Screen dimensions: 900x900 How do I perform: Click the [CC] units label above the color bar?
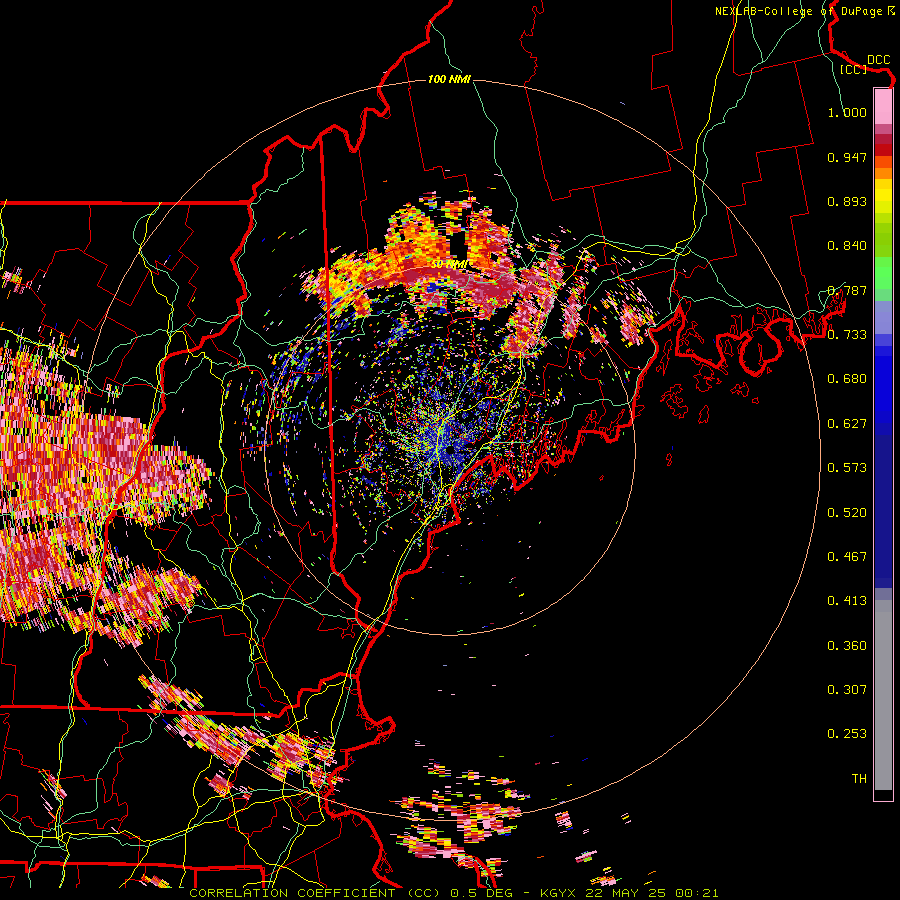[853, 69]
